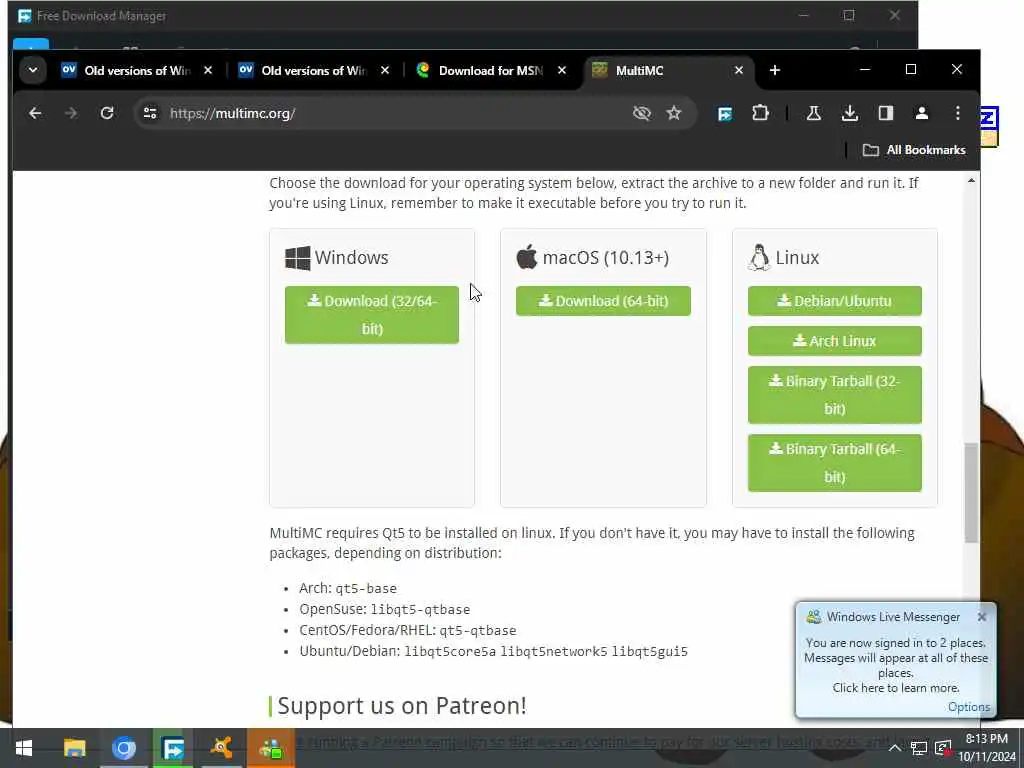Click the OpenSuse: libqt5-qtbase list item
The width and height of the screenshot is (1024, 768).
click(x=385, y=609)
